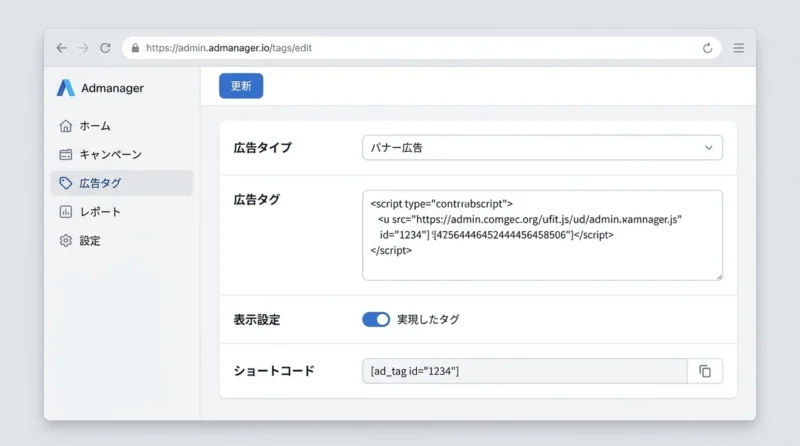The width and height of the screenshot is (800, 446).
Task: Click the blue 更新 button
Action: click(x=241, y=86)
